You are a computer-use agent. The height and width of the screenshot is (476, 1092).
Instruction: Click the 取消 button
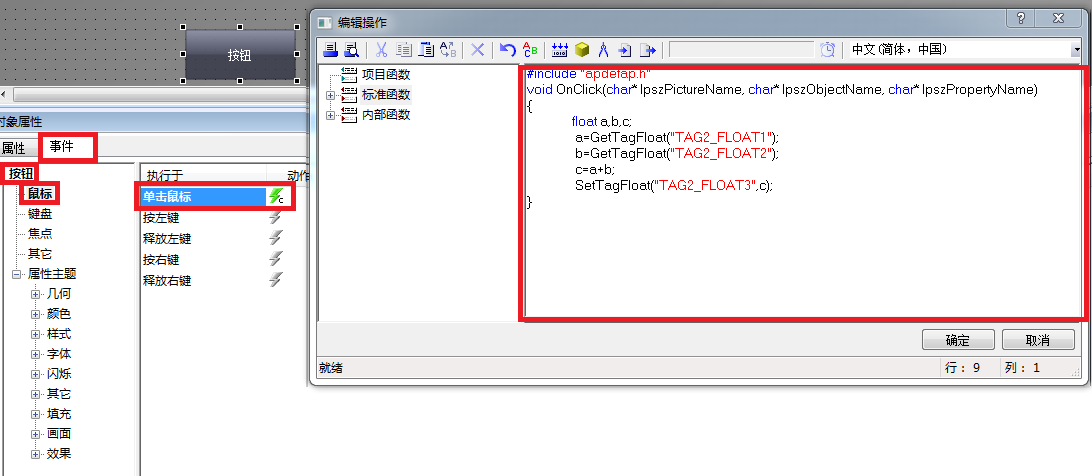(x=1038, y=340)
